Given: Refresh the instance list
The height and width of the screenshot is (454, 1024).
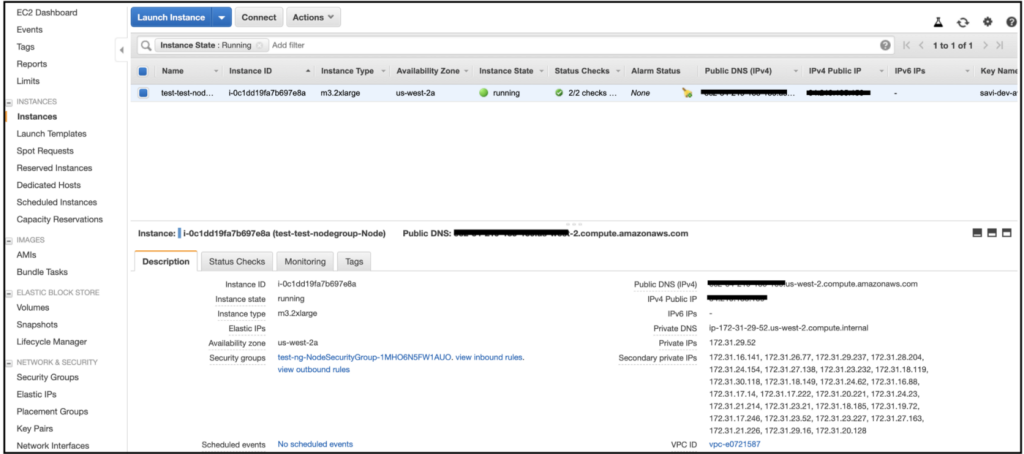Looking at the screenshot, I should click(x=963, y=22).
